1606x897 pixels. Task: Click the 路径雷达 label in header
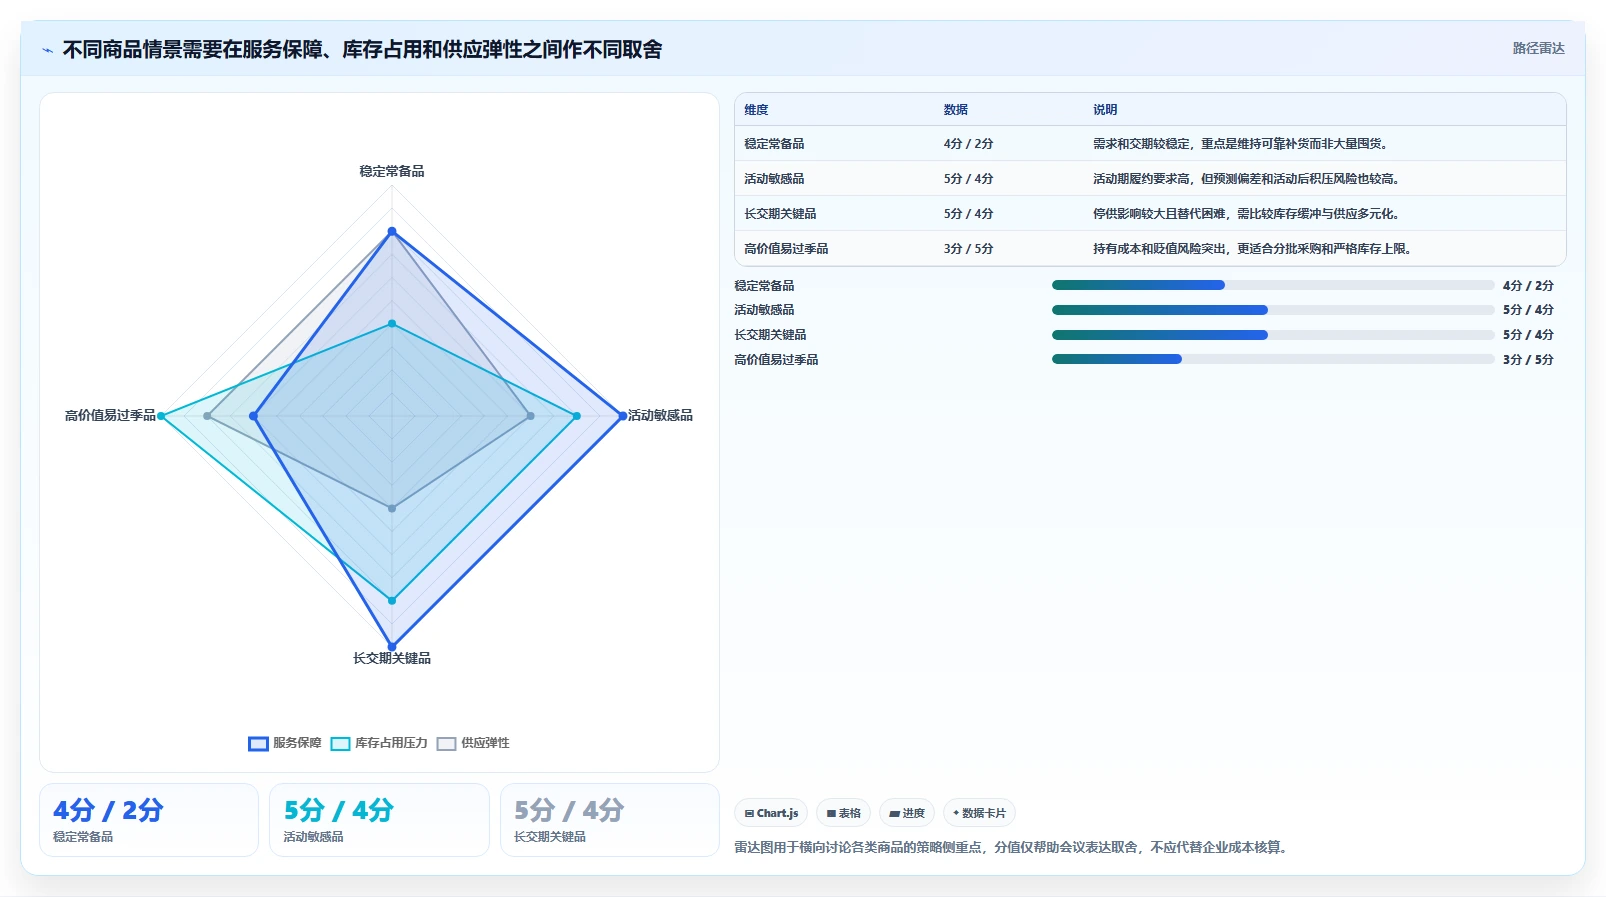pyautogui.click(x=1538, y=48)
